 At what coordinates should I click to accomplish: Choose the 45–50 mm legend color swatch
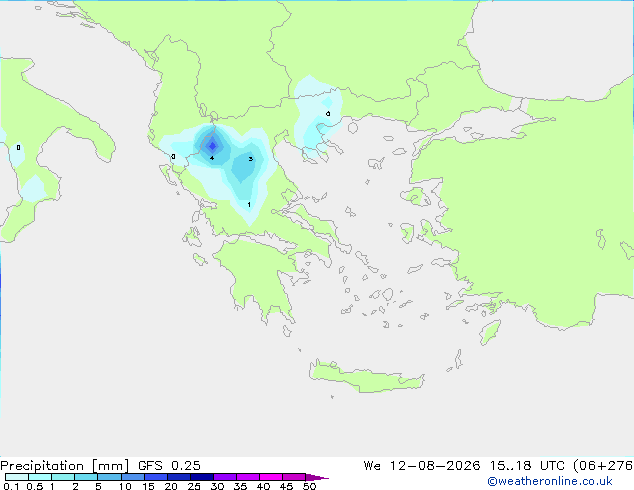pos(294,477)
